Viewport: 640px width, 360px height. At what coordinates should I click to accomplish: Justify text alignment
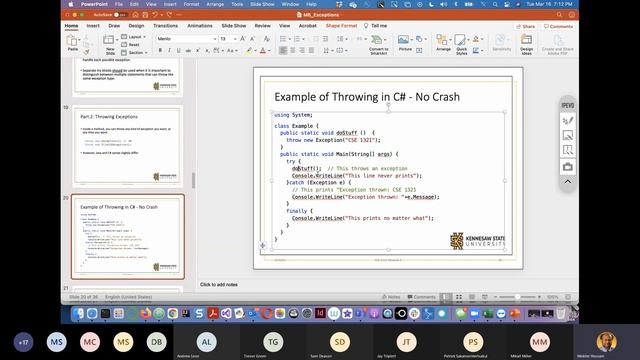311,50
